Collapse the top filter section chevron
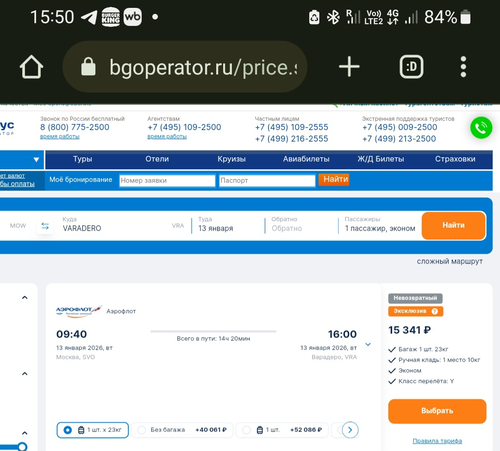Viewport: 500px width, 451px height. [25, 297]
